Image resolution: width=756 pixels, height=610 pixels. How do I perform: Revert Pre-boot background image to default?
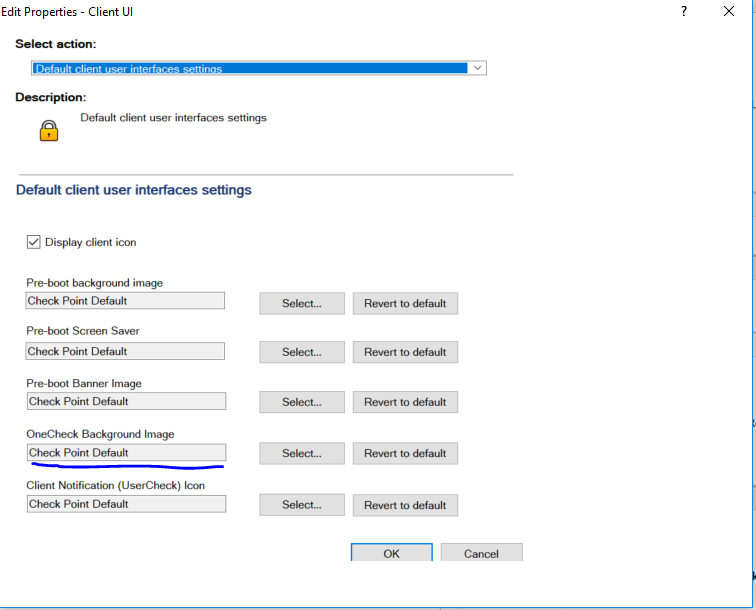click(405, 303)
